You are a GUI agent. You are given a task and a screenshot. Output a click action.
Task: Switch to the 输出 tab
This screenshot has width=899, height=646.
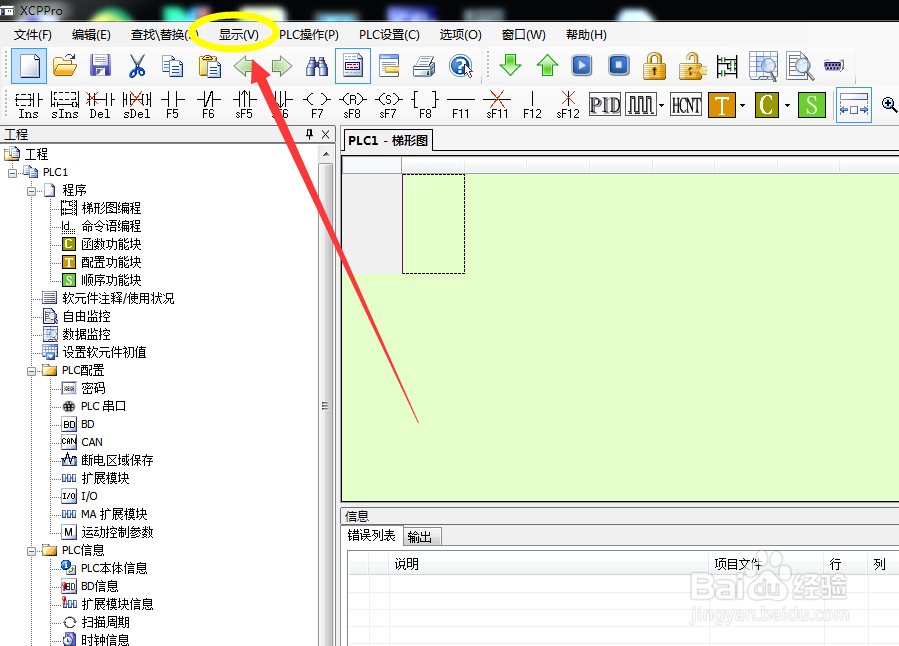420,536
